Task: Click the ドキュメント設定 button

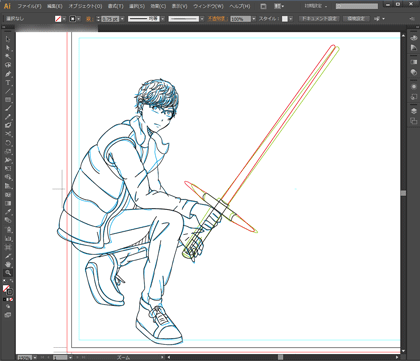Action: pos(319,19)
